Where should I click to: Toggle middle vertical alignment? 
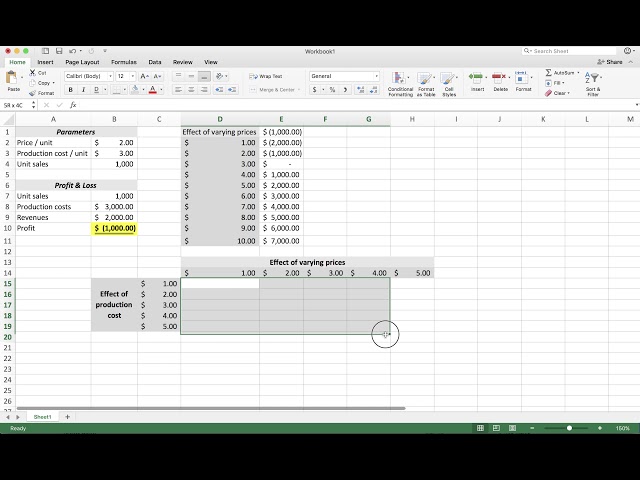(x=191, y=76)
